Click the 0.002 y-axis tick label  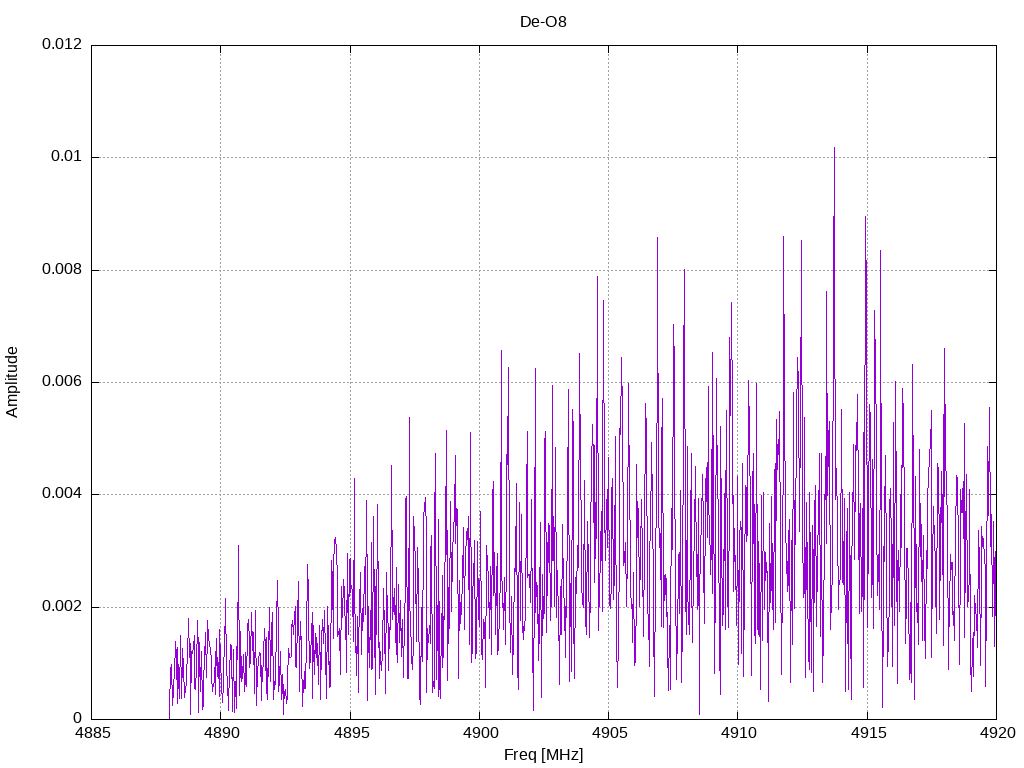click(x=63, y=607)
